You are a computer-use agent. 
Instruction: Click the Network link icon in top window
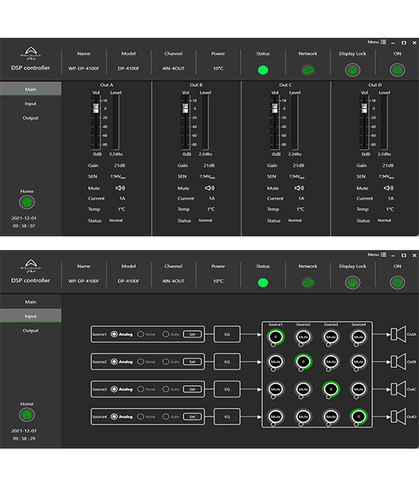pos(308,70)
